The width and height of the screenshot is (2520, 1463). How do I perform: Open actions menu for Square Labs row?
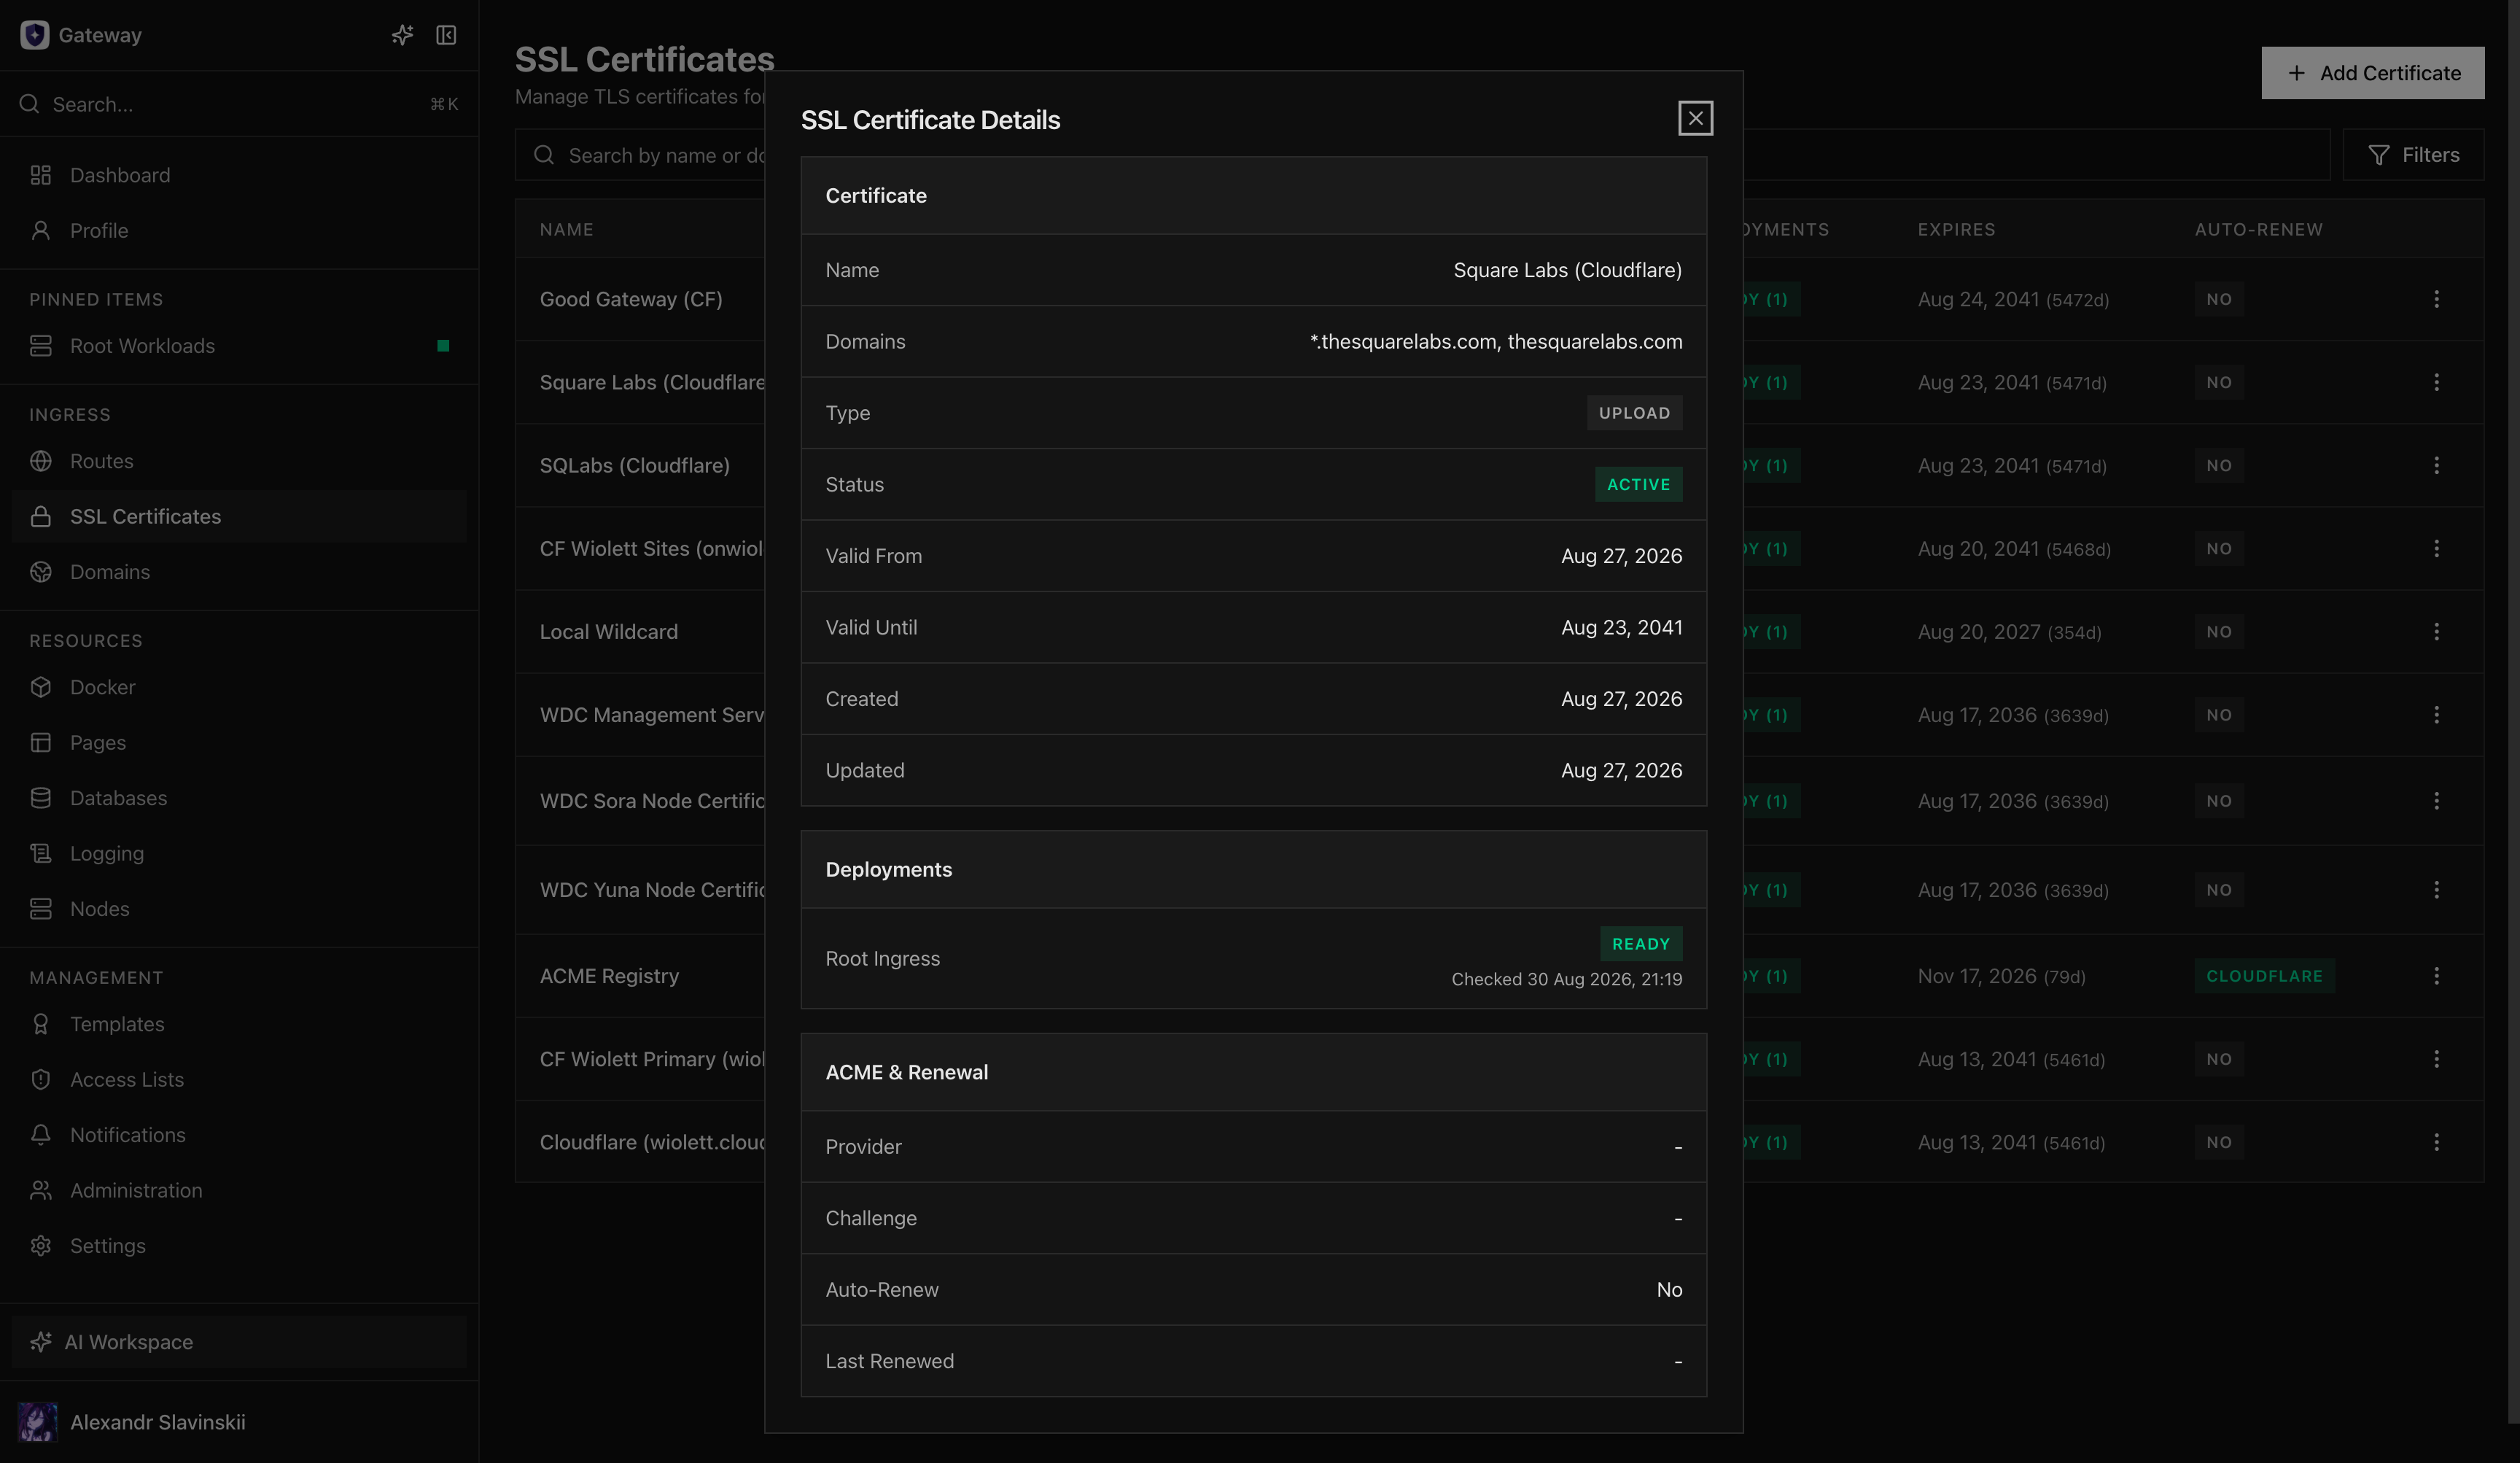tap(2436, 383)
